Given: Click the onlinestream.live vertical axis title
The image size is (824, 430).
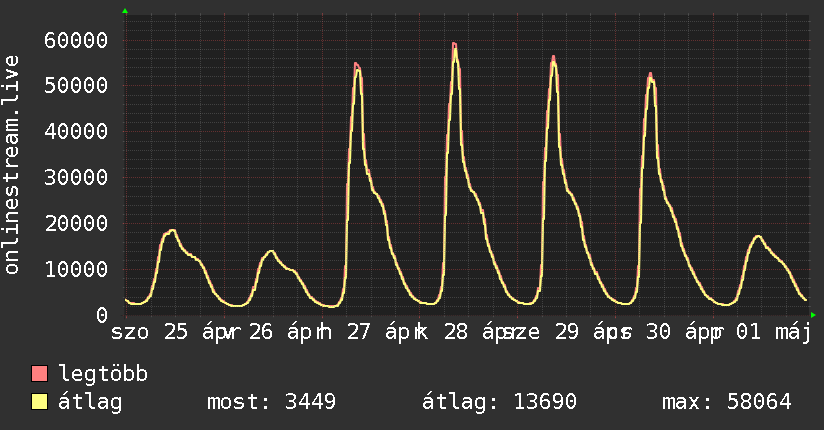Looking at the screenshot, I should (x=12, y=165).
